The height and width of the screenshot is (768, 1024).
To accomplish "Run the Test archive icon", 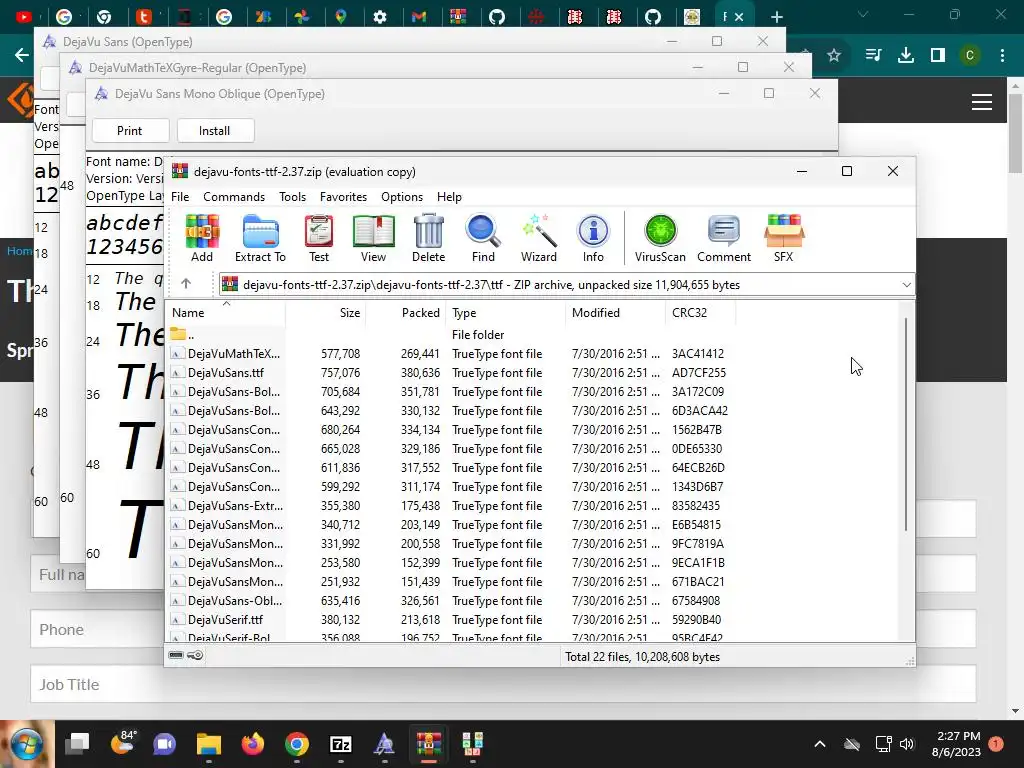I will [x=319, y=238].
